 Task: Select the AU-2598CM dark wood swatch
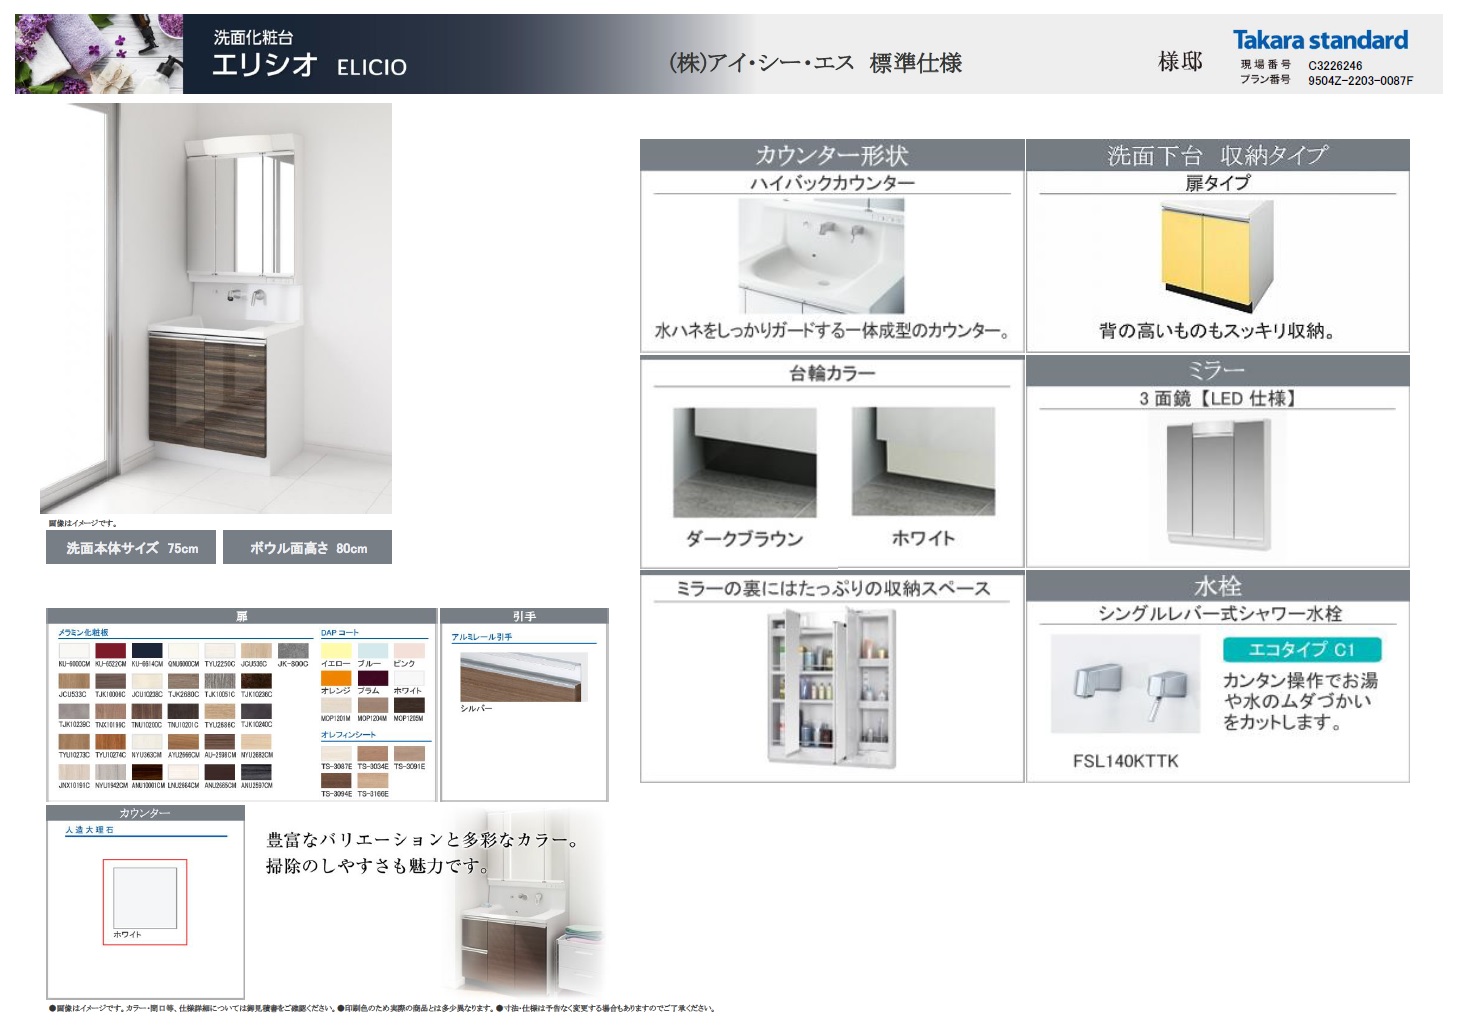tap(220, 741)
